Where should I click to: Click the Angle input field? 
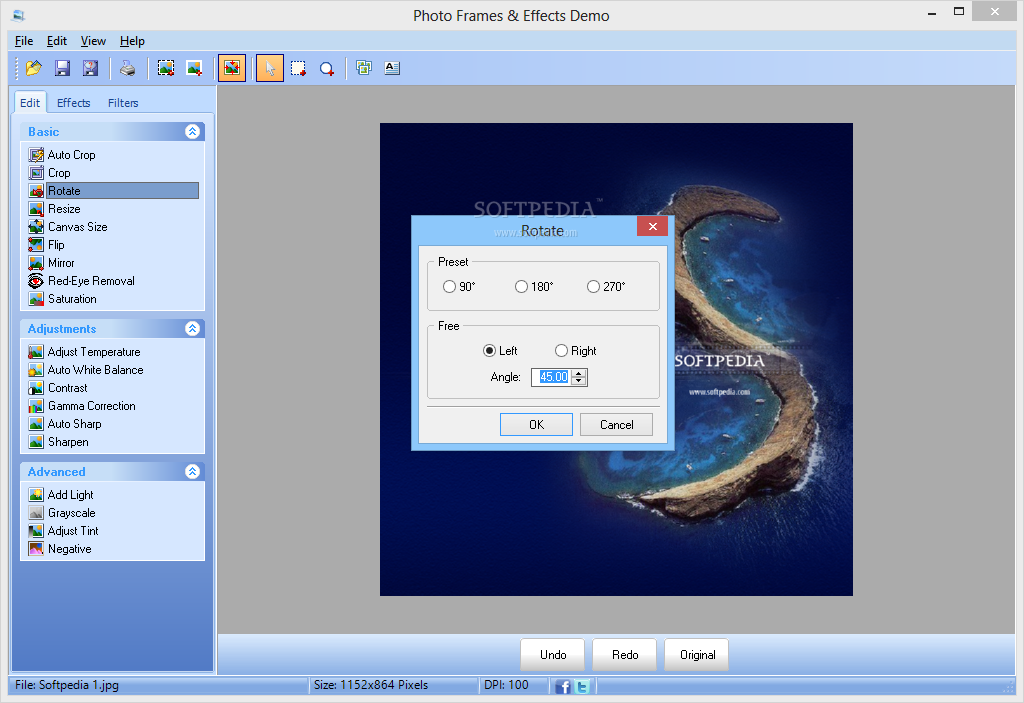pyautogui.click(x=552, y=377)
